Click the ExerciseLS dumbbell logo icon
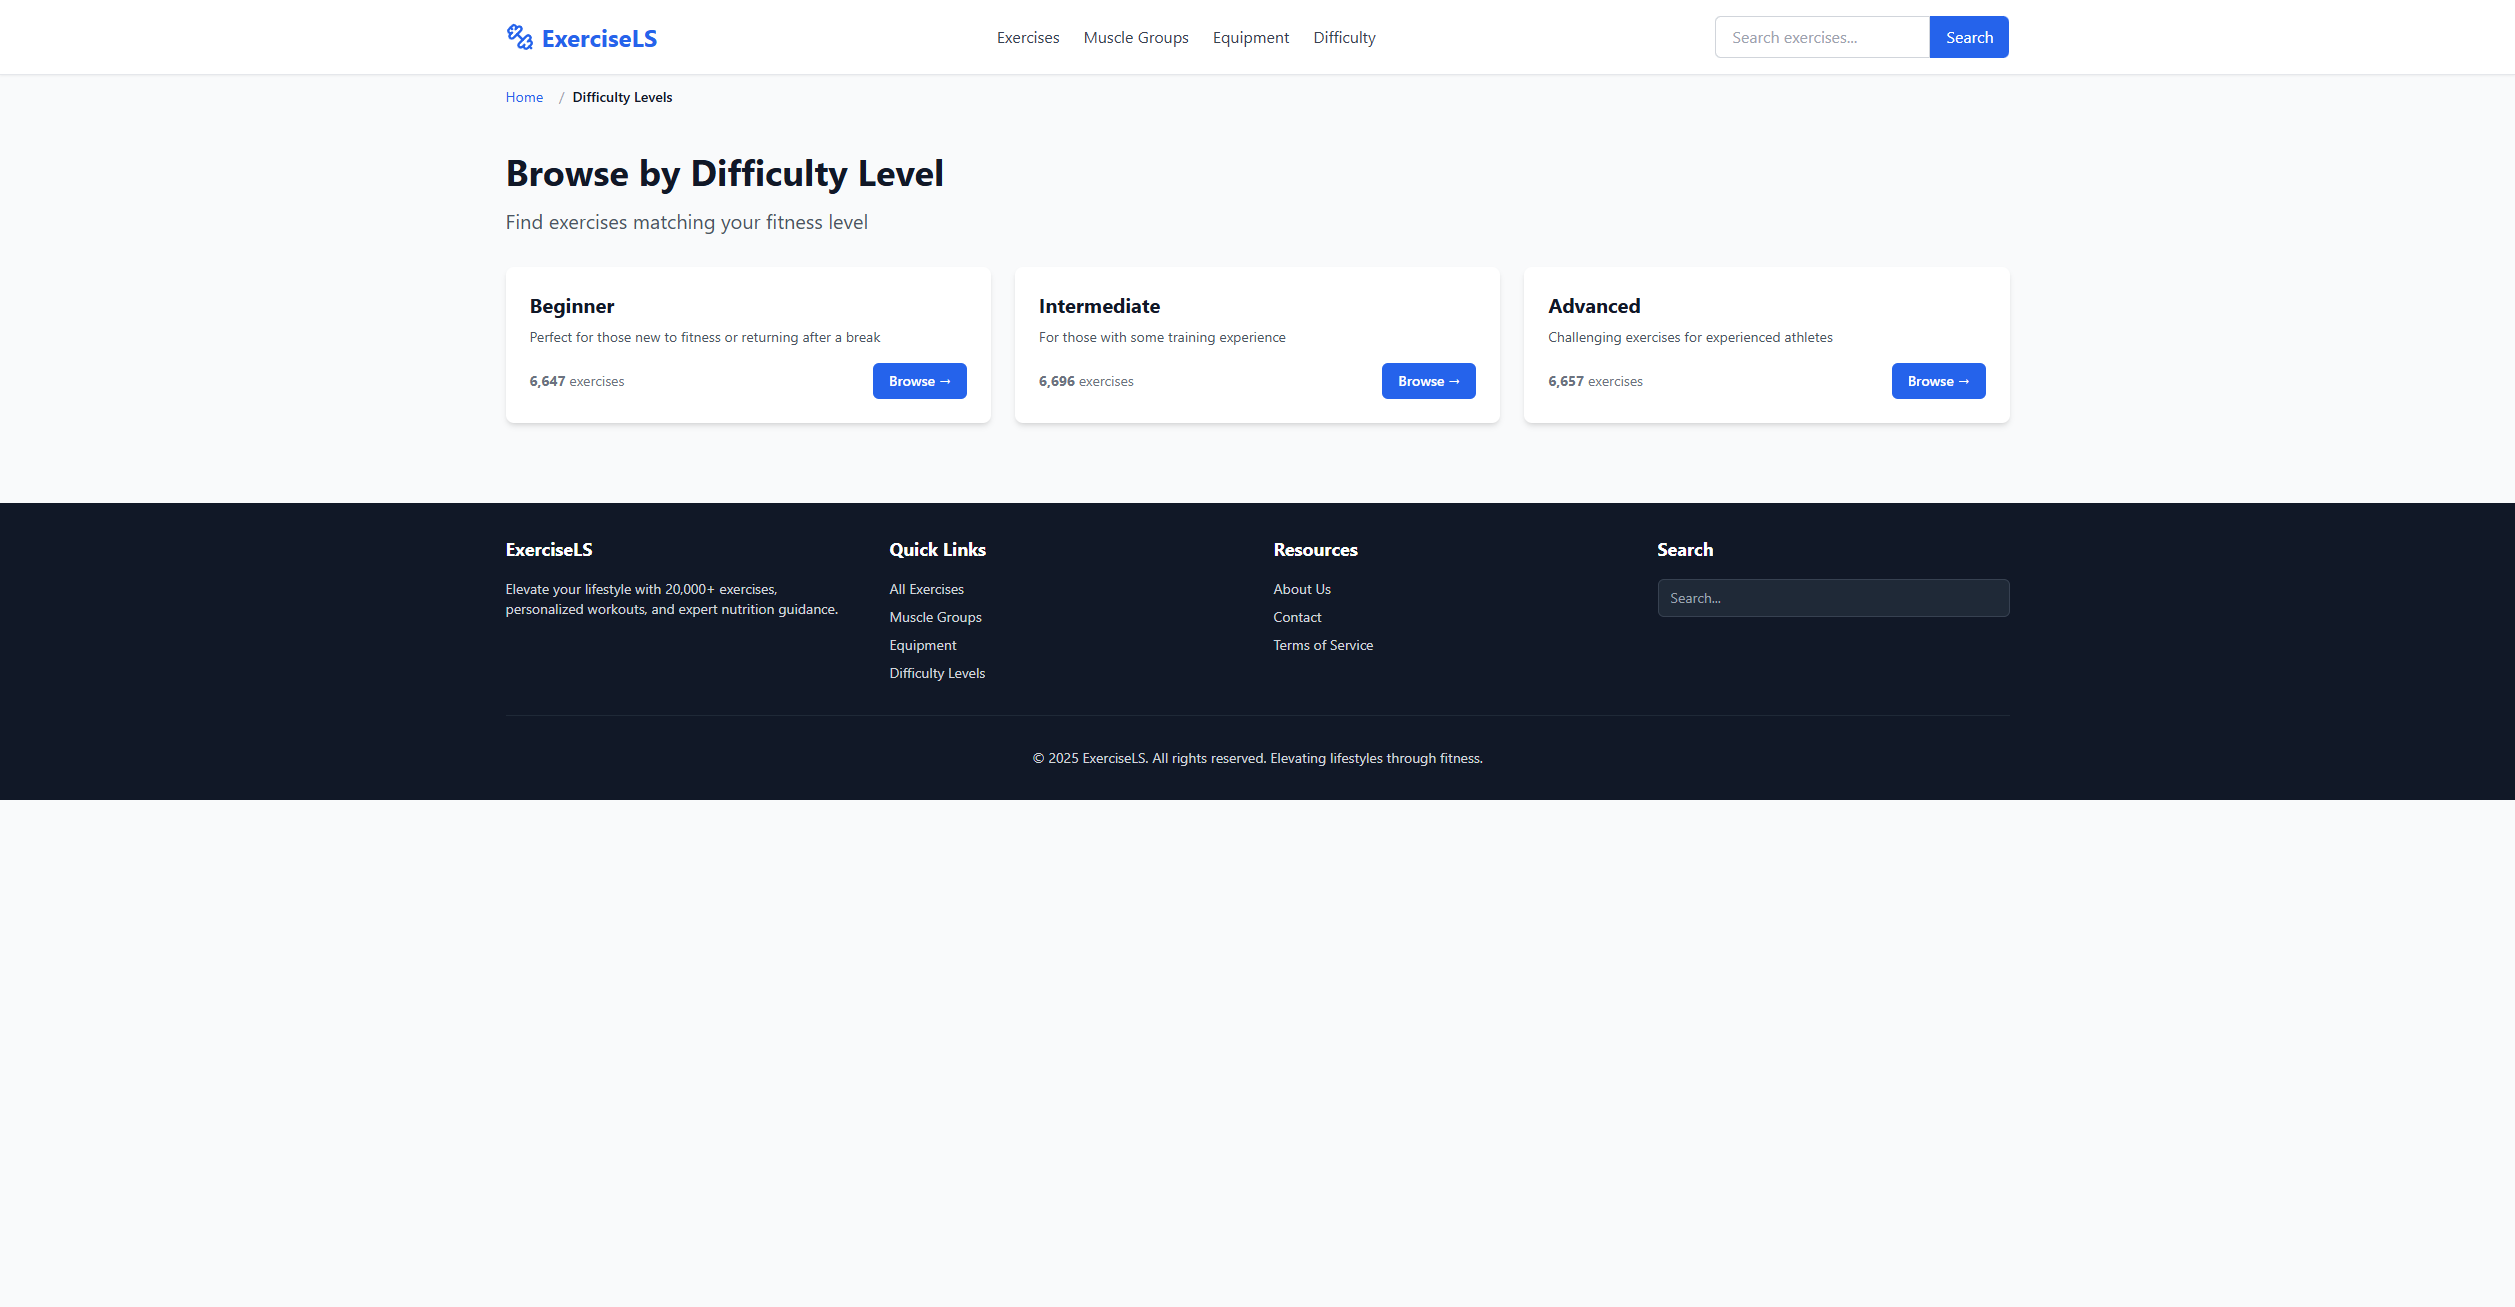The image size is (2515, 1307). click(x=519, y=37)
